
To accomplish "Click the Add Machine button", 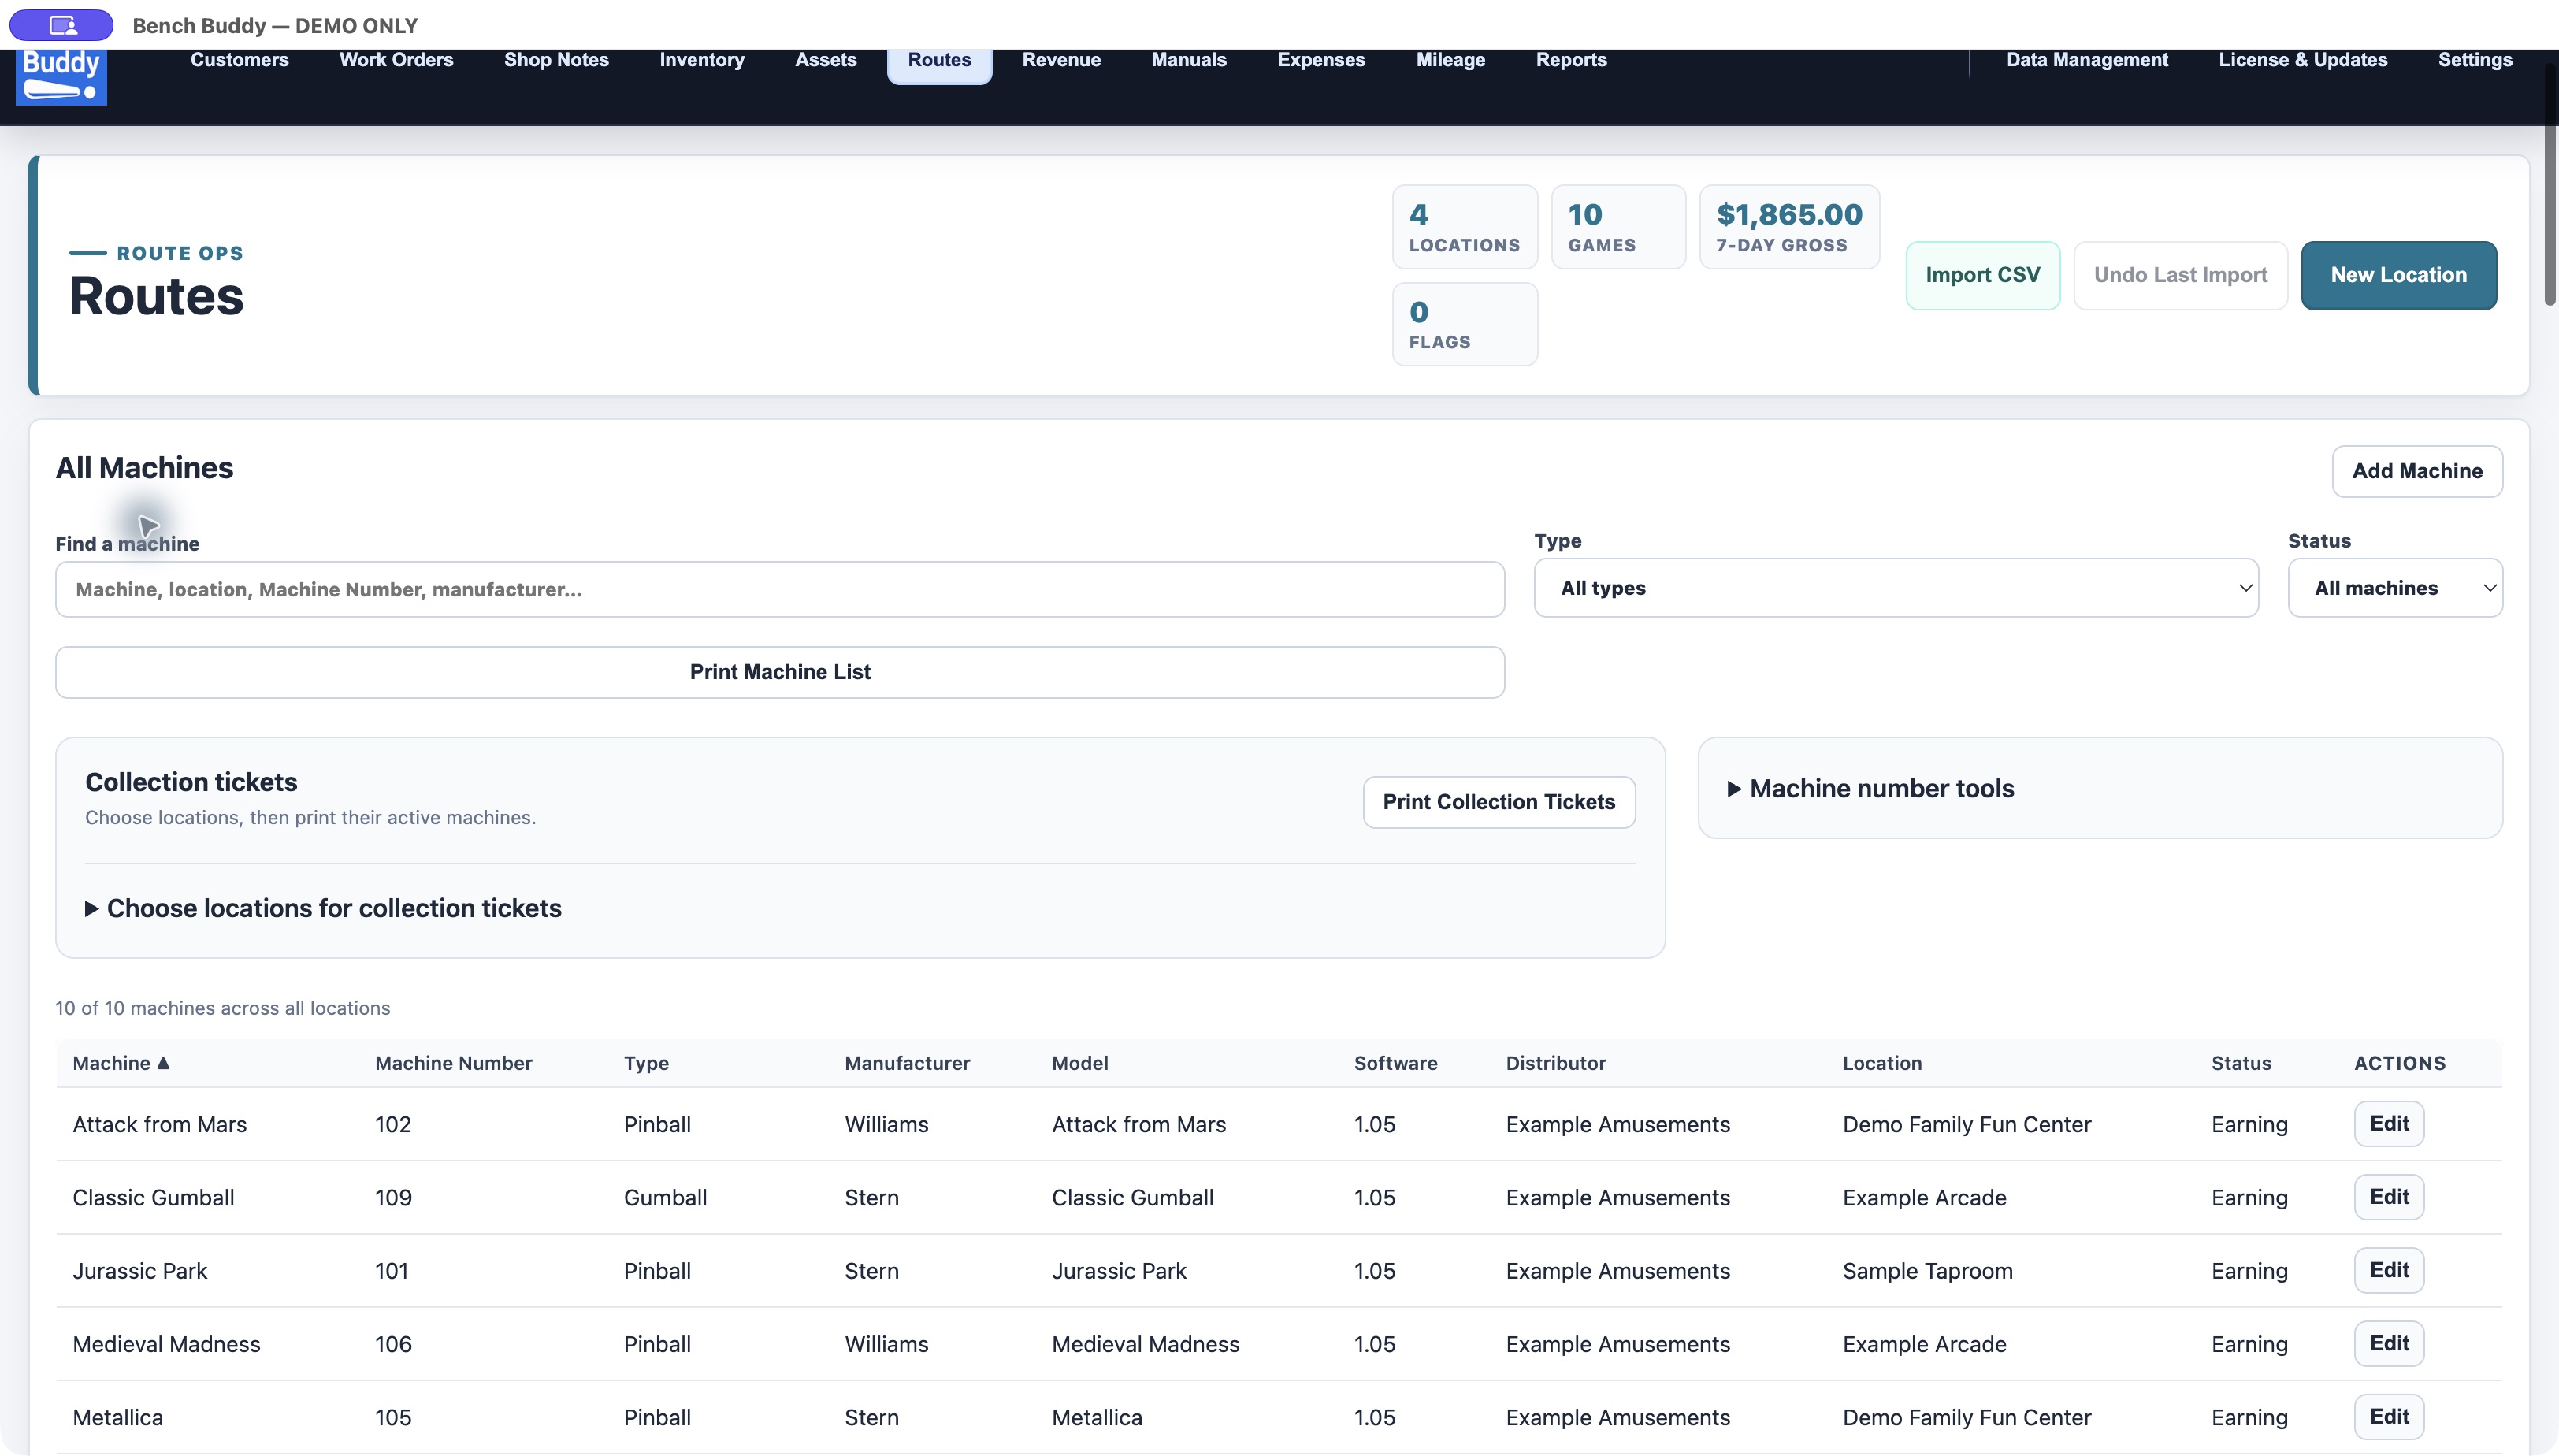I will [x=2417, y=471].
